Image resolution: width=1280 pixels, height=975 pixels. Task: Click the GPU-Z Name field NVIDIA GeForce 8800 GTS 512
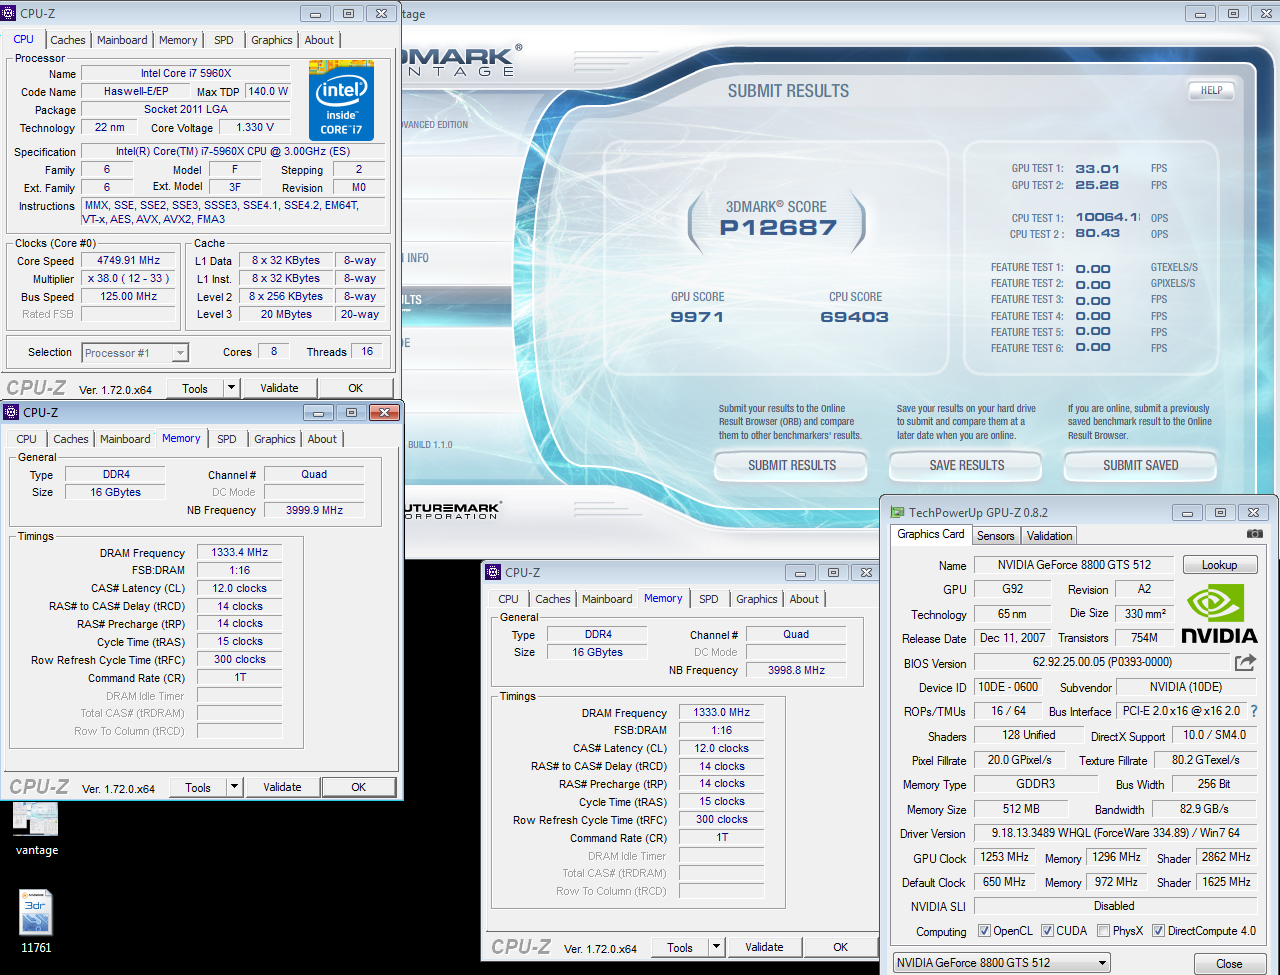[x=1074, y=565]
